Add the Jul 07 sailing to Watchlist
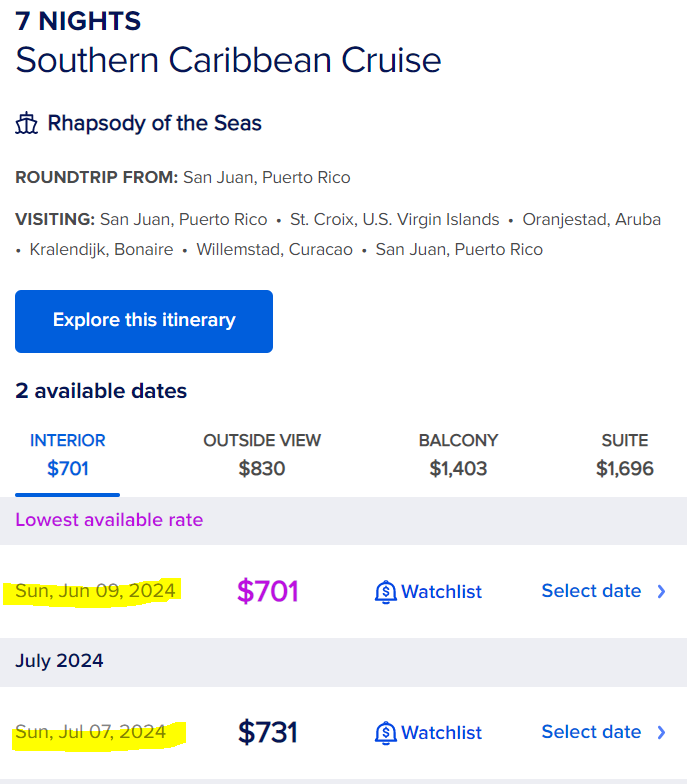Screen dimensions: 687x784 [428, 733]
